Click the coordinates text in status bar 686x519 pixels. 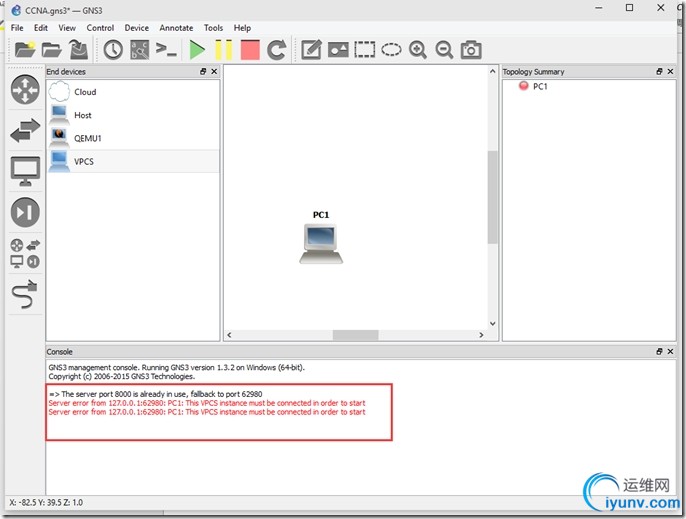pyautogui.click(x=46, y=502)
